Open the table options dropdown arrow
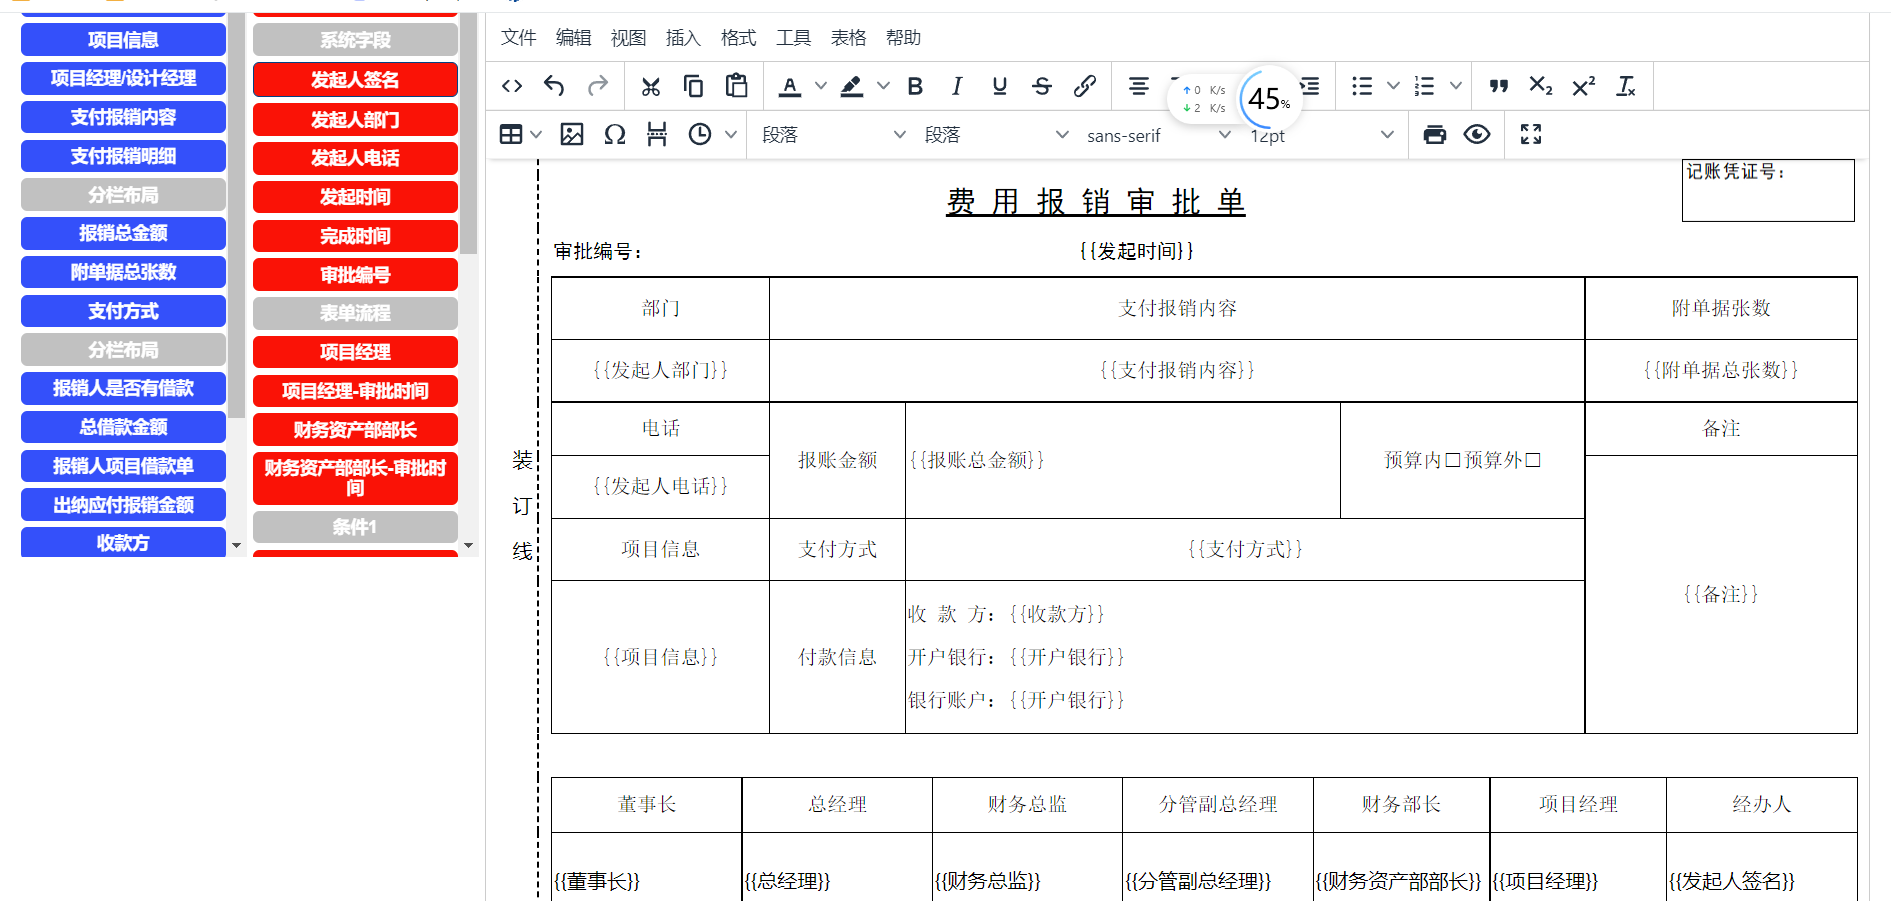Screen dimensions: 1891x901 (x=536, y=135)
